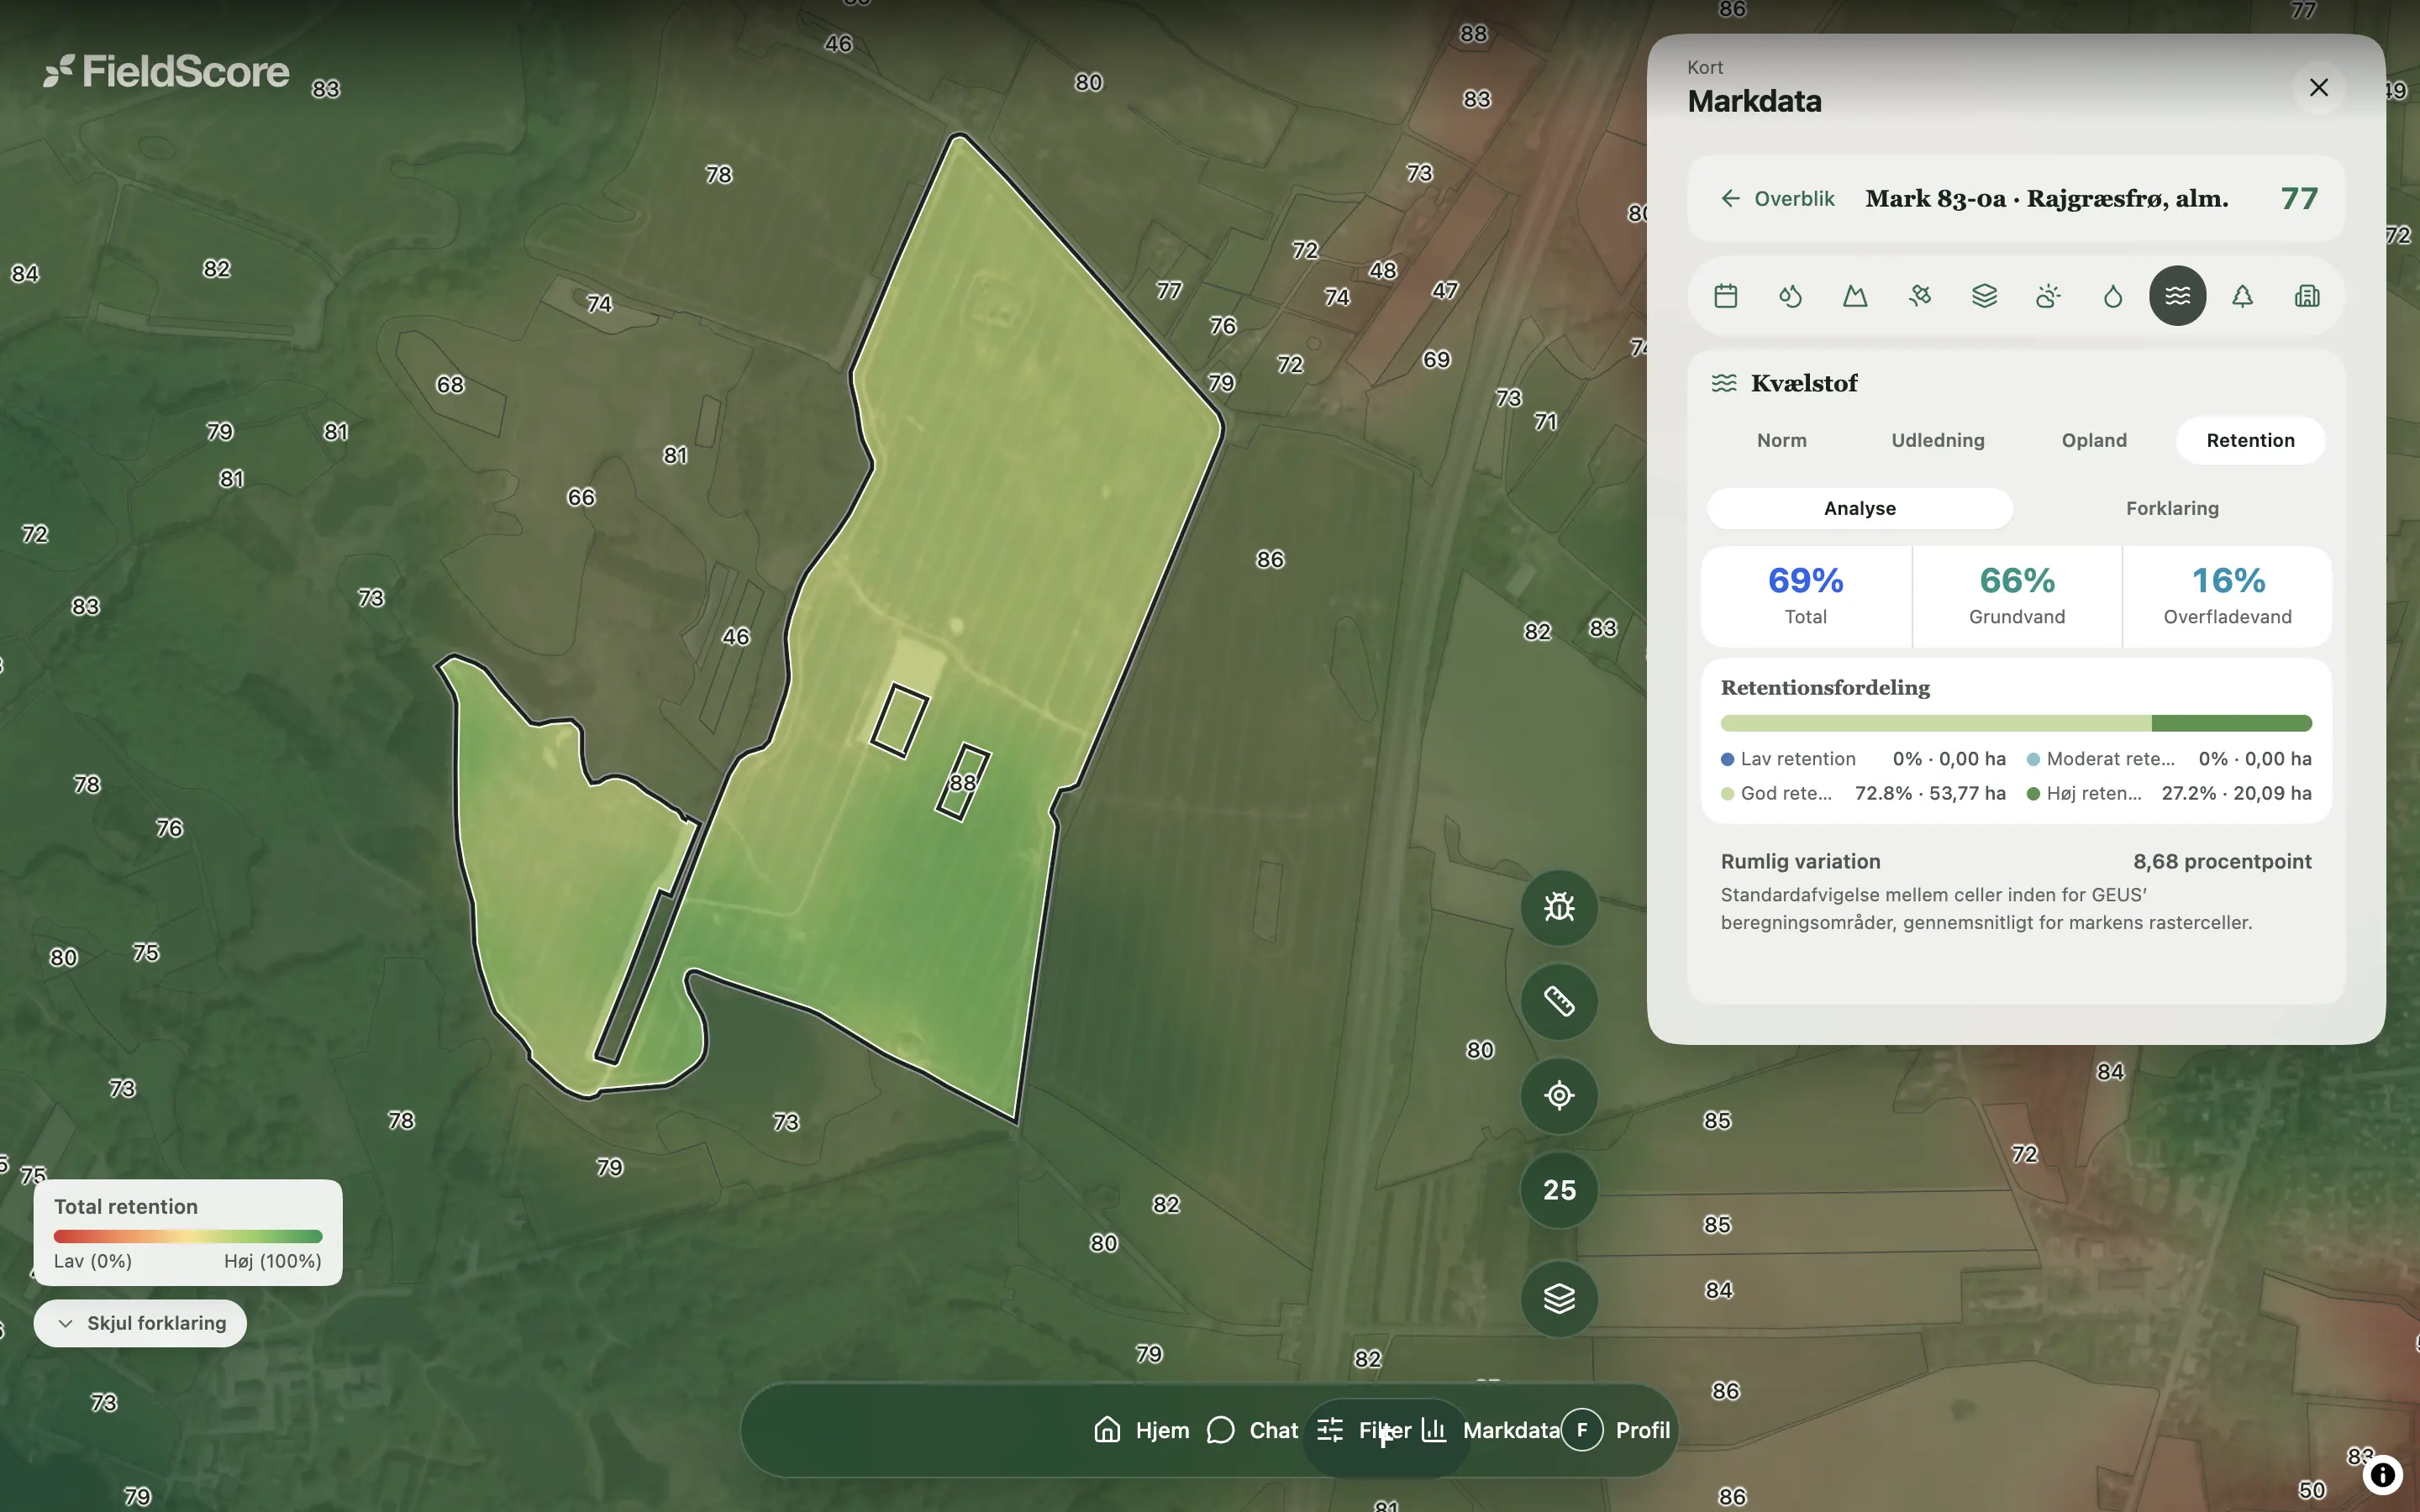The height and width of the screenshot is (1512, 2420).
Task: Open the tree icon in panel toolbar
Action: (2242, 296)
